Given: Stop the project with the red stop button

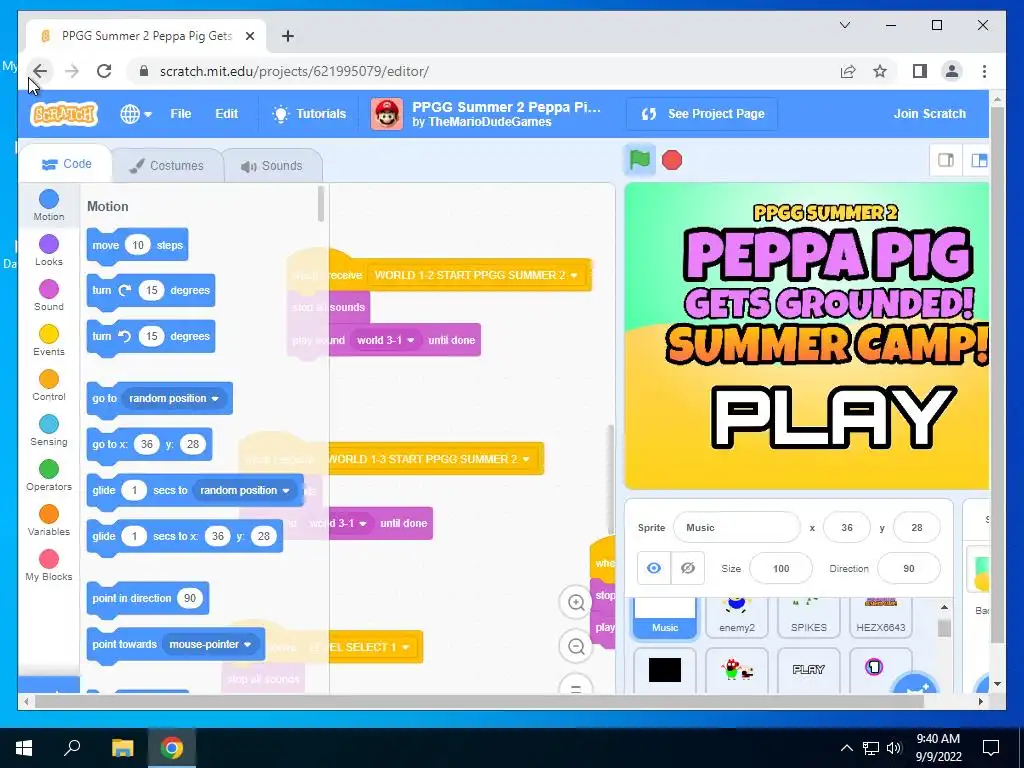Looking at the screenshot, I should tap(672, 160).
